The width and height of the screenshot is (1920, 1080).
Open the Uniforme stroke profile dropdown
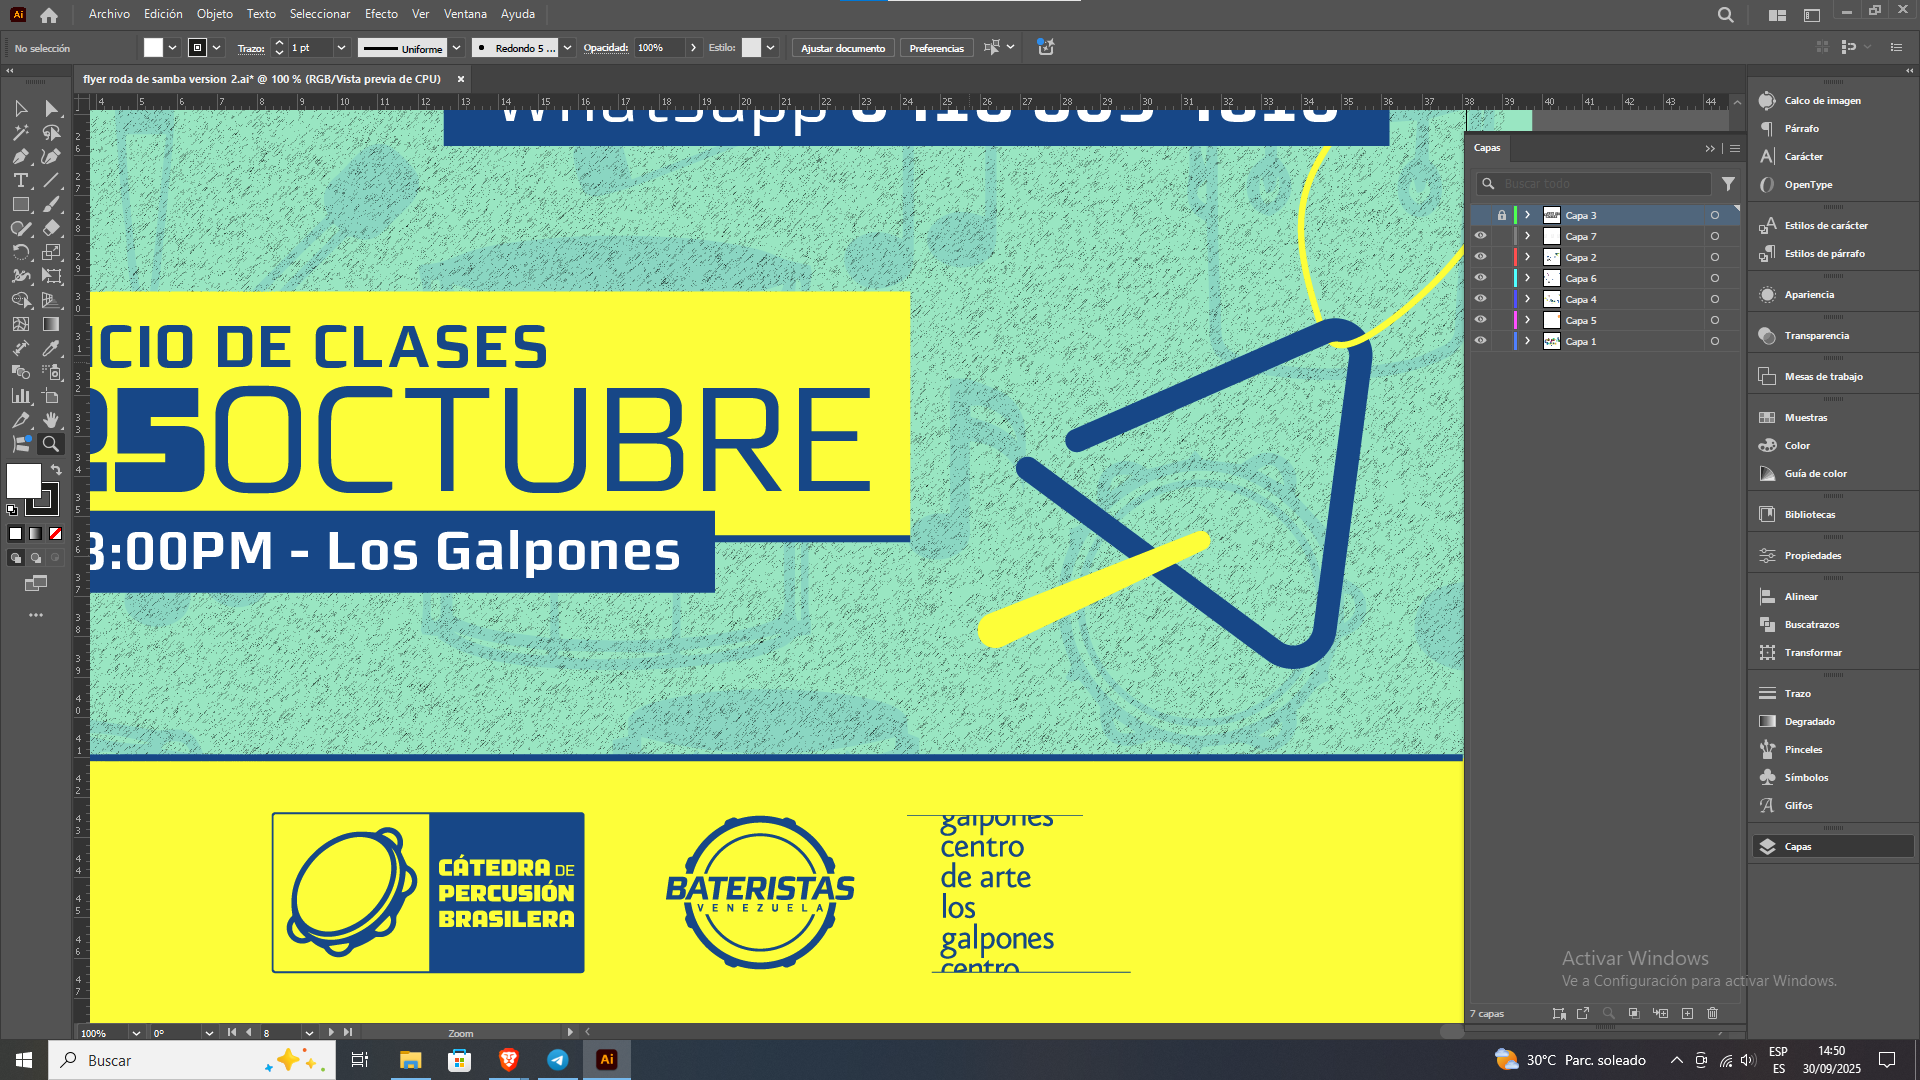pos(457,48)
